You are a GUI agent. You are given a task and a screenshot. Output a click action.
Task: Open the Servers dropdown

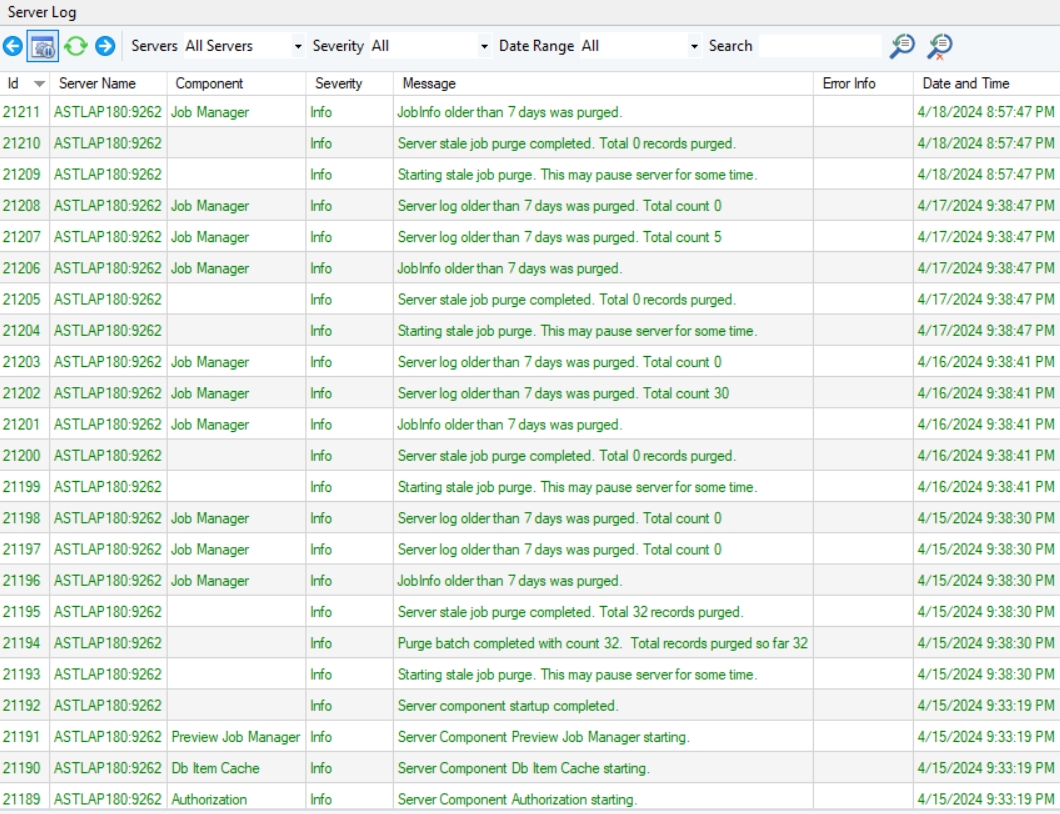pyautogui.click(x=297, y=46)
